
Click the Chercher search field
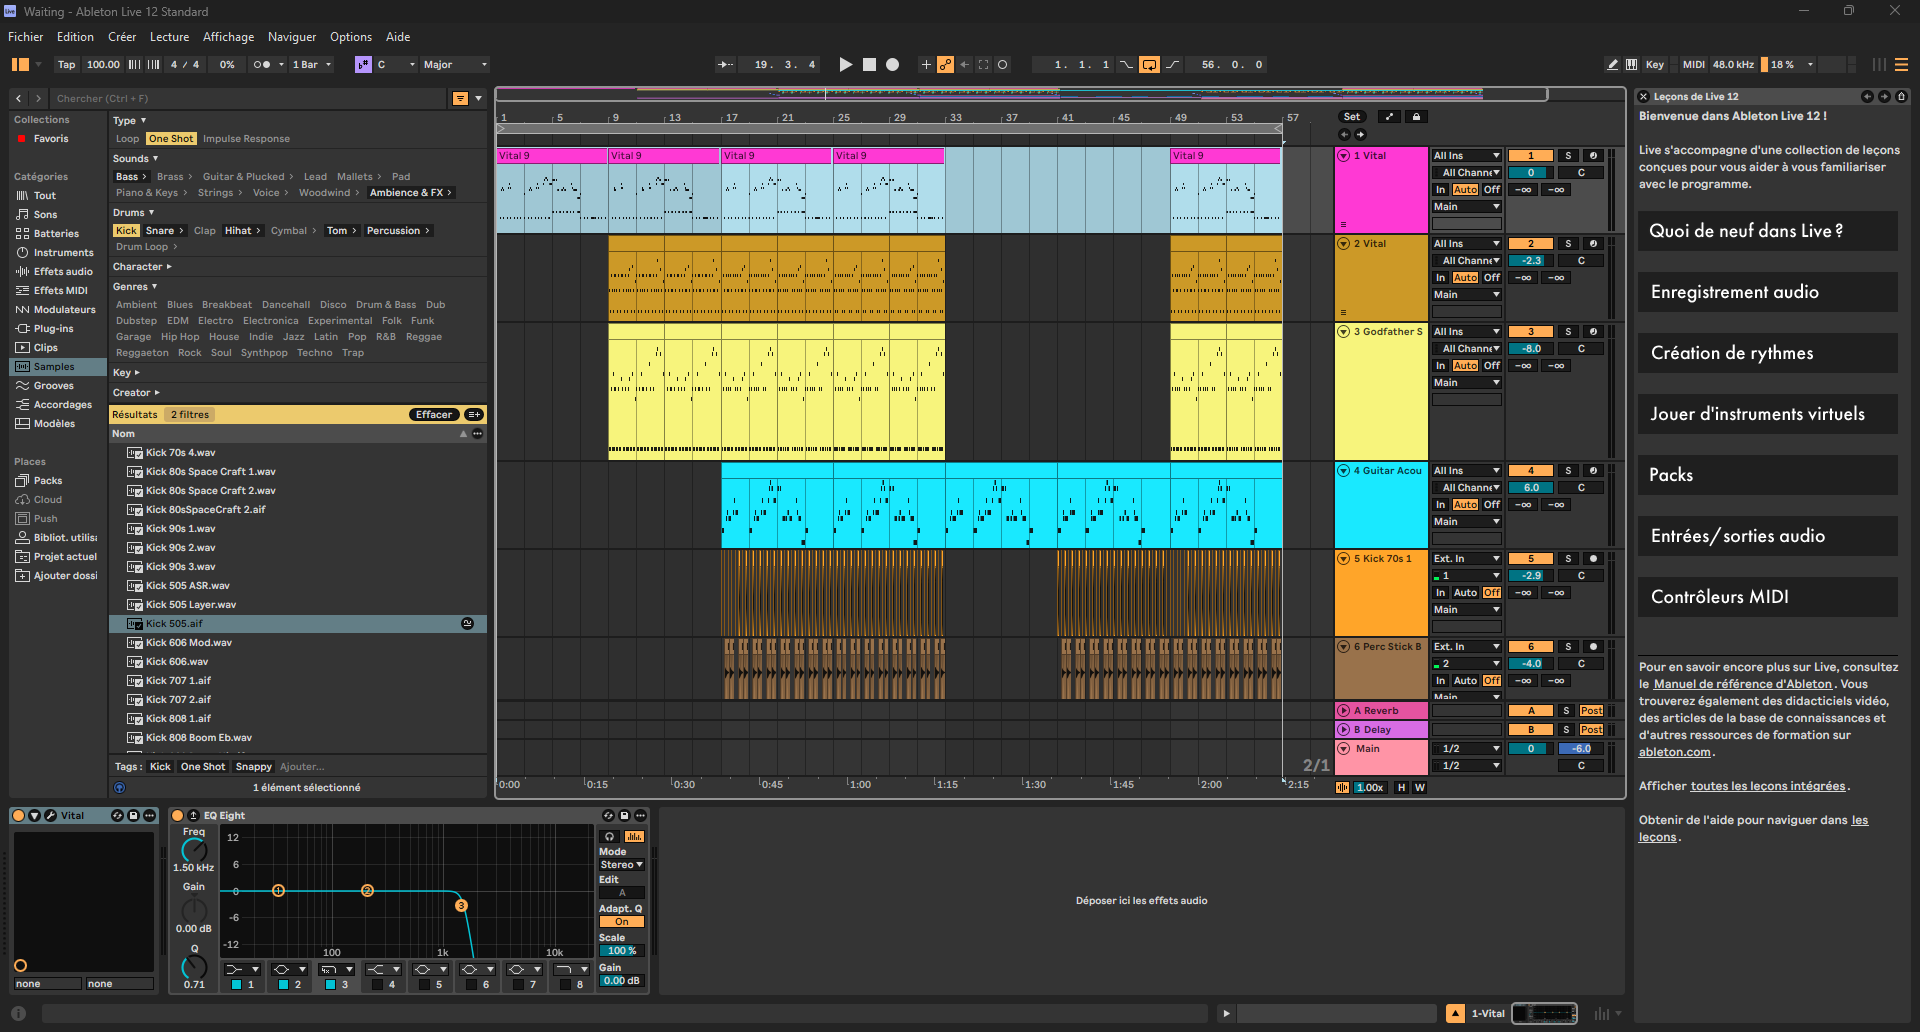pos(250,98)
